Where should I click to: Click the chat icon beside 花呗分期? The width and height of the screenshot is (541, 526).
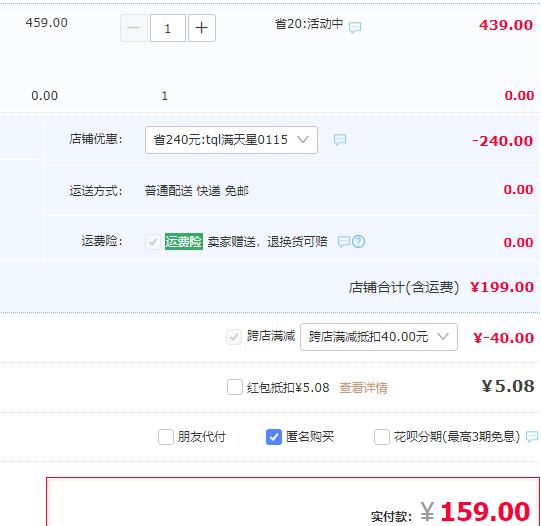[x=532, y=437]
